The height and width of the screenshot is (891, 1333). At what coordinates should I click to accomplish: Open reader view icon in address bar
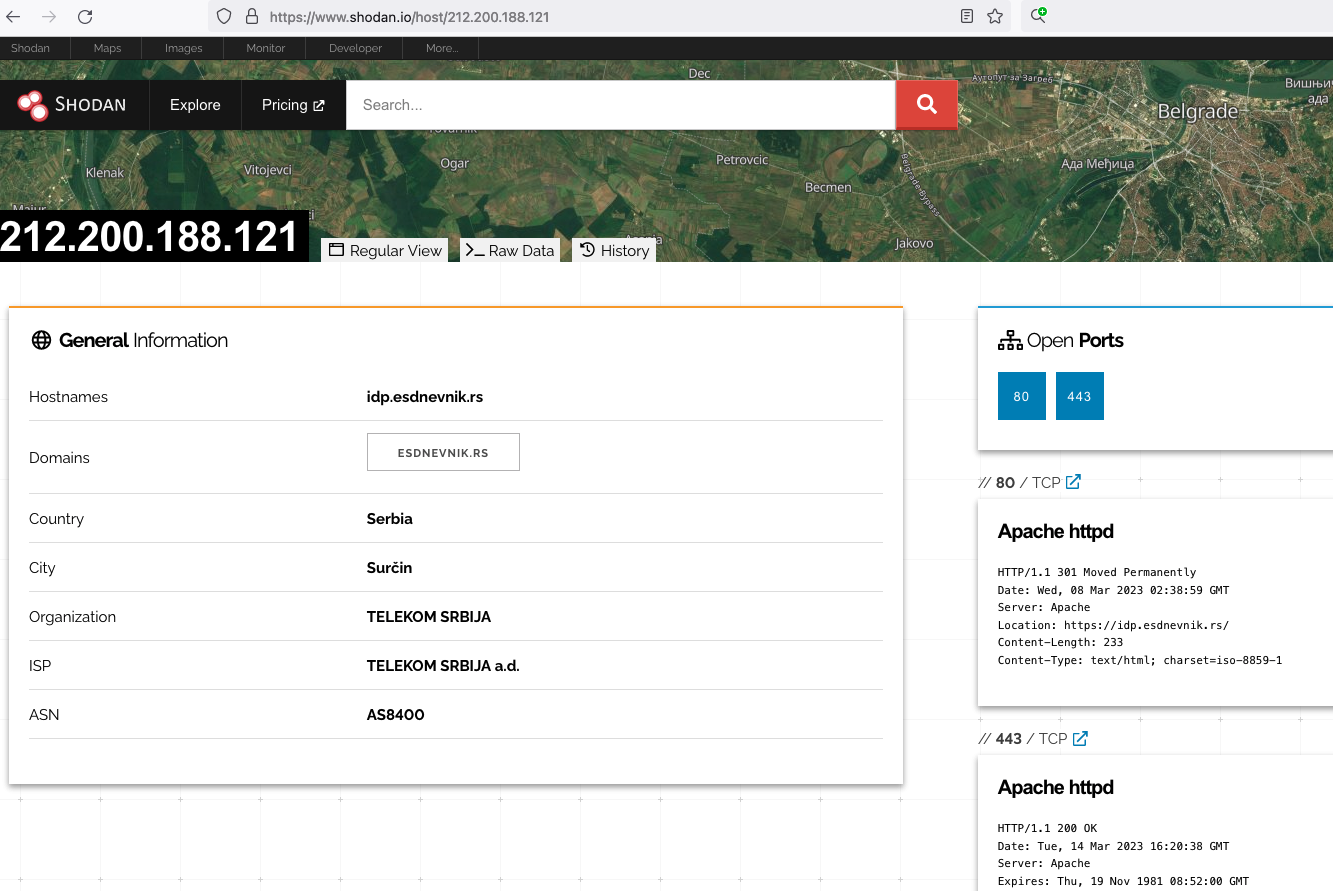(x=967, y=17)
